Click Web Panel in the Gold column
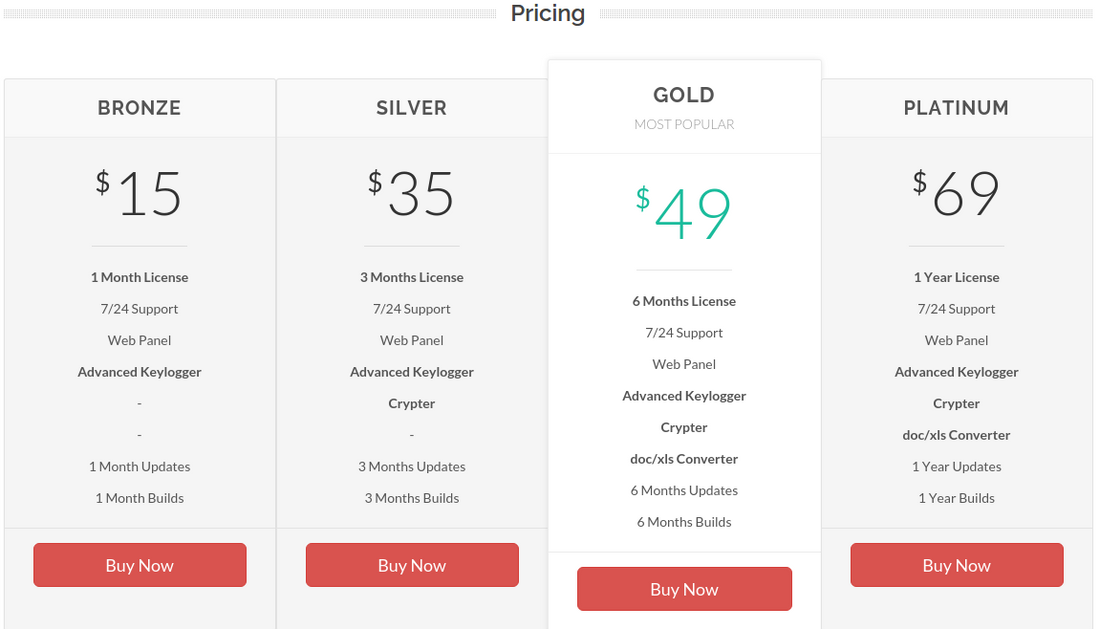1100x629 pixels. point(684,364)
